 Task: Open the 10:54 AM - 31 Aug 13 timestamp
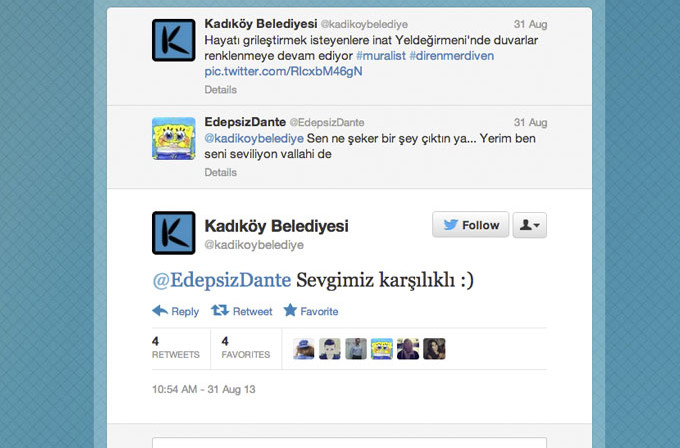click(203, 389)
